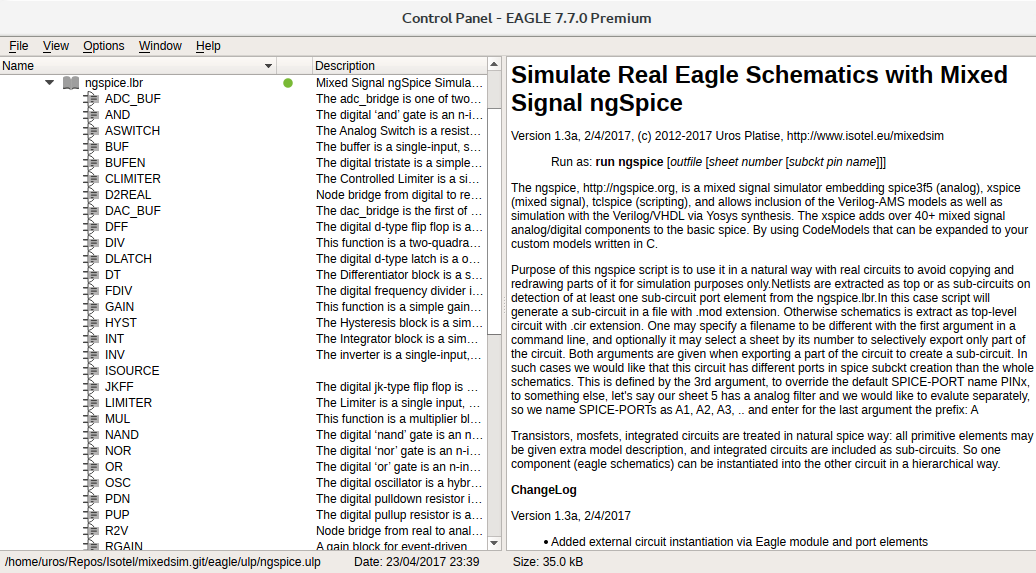Click 'Node bridge from digital to re' description

tap(398, 195)
